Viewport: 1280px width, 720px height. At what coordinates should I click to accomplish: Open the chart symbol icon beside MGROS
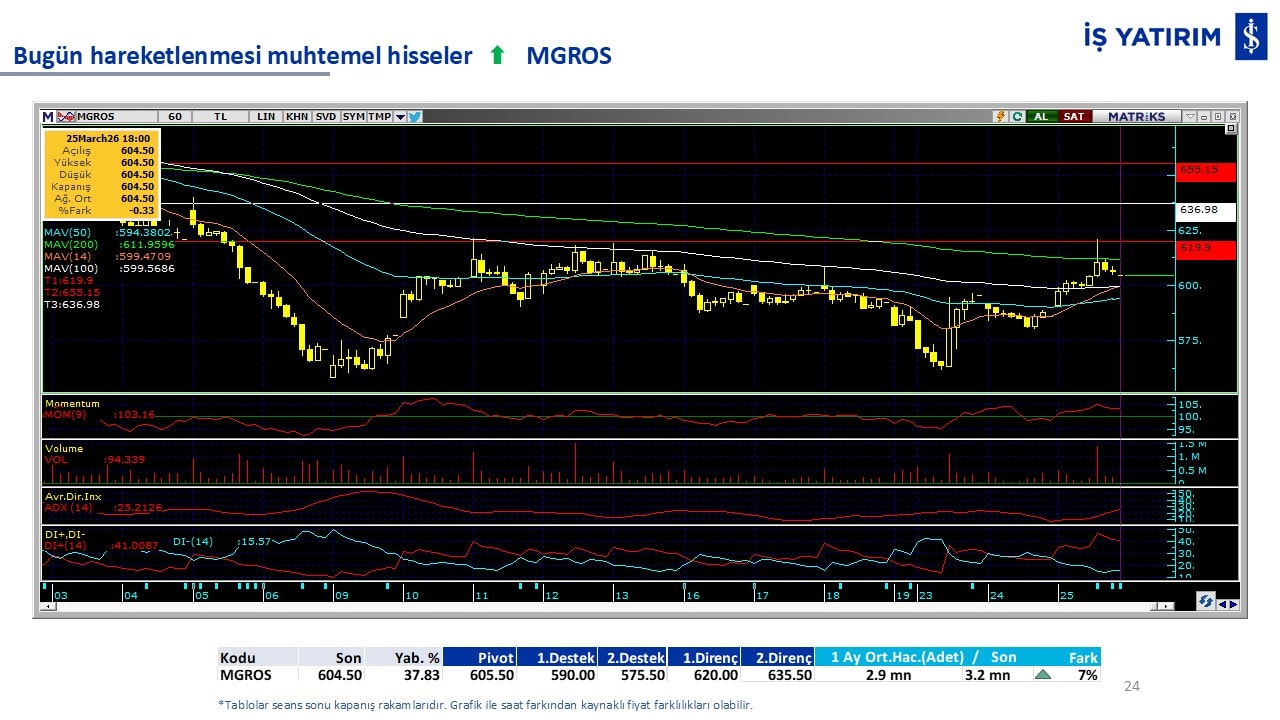[66, 116]
